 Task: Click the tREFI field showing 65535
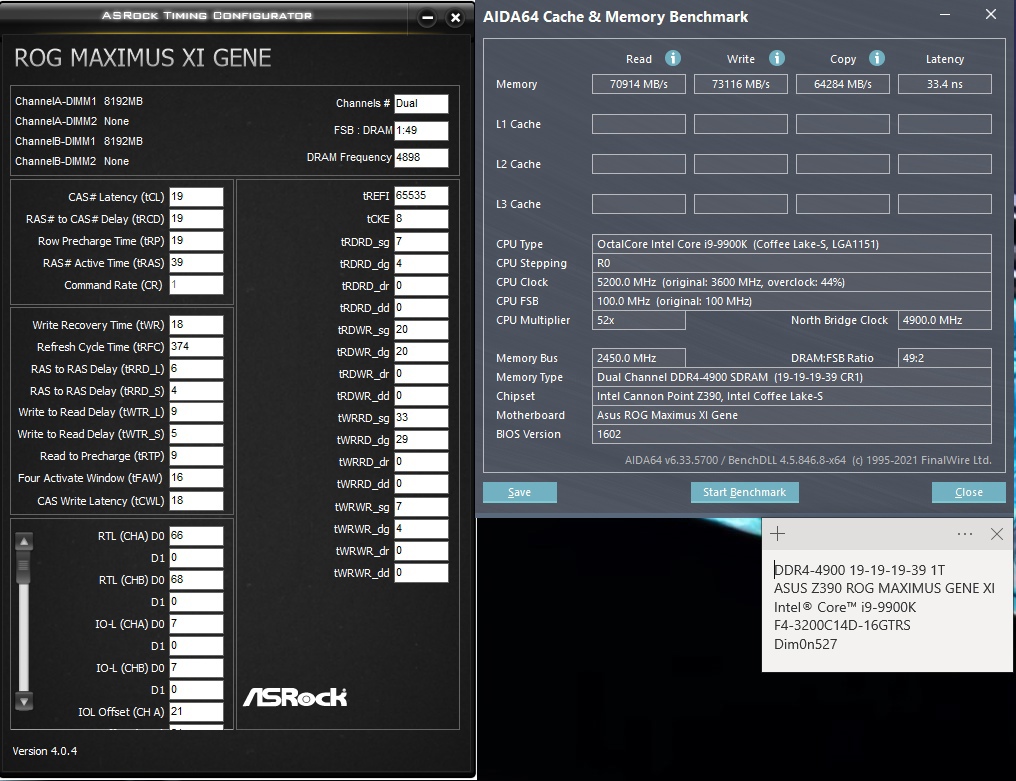421,196
